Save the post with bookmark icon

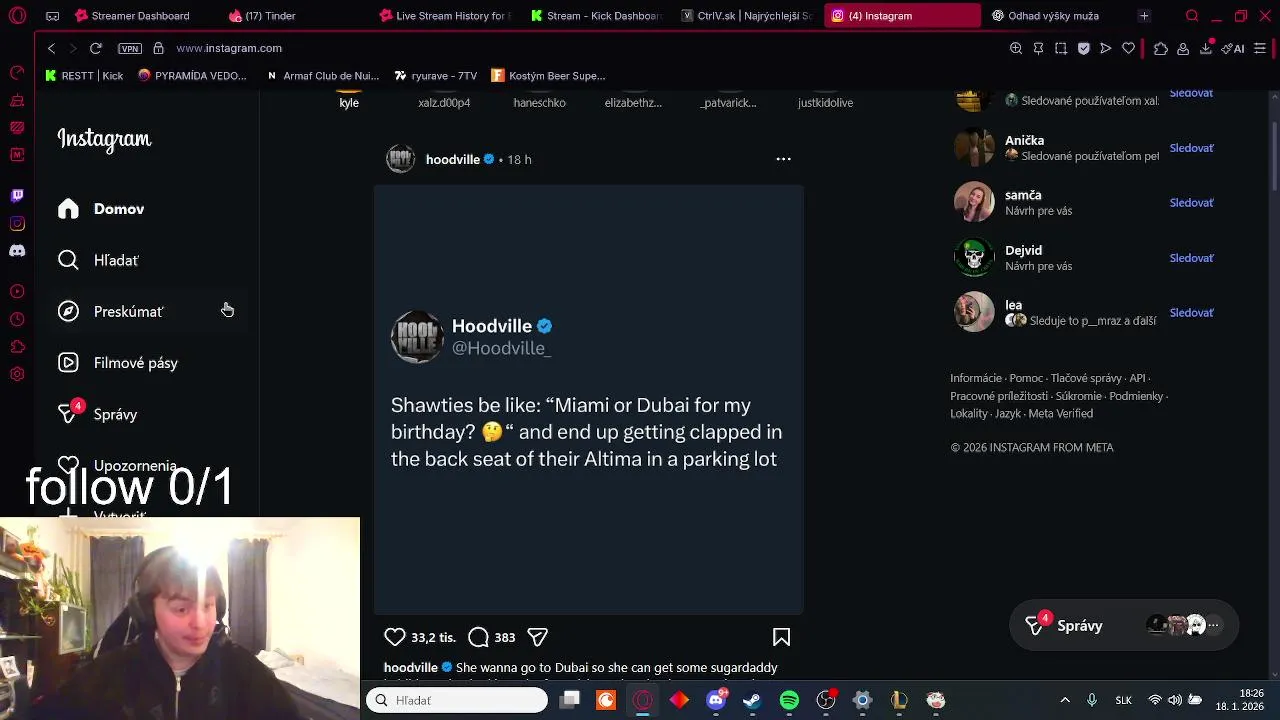click(781, 637)
